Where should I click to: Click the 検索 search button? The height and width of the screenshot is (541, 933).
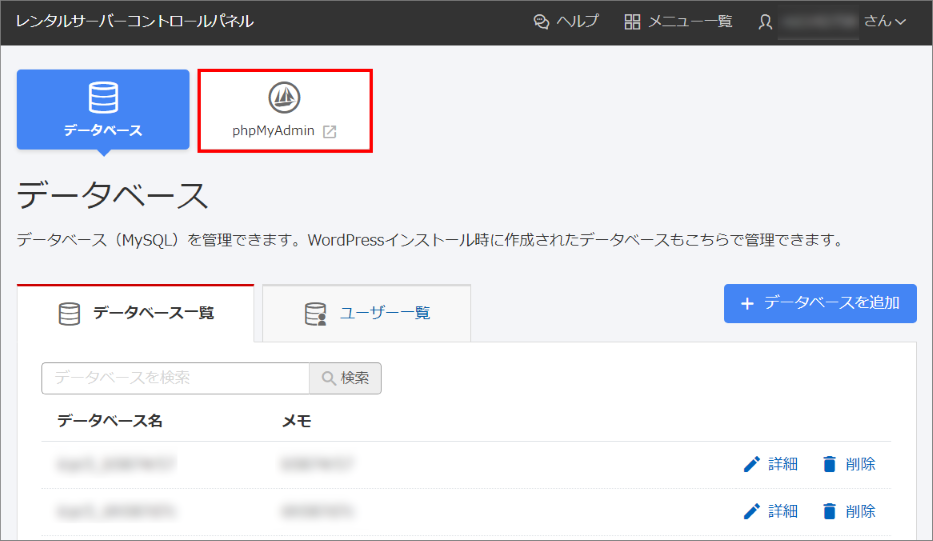pos(346,378)
